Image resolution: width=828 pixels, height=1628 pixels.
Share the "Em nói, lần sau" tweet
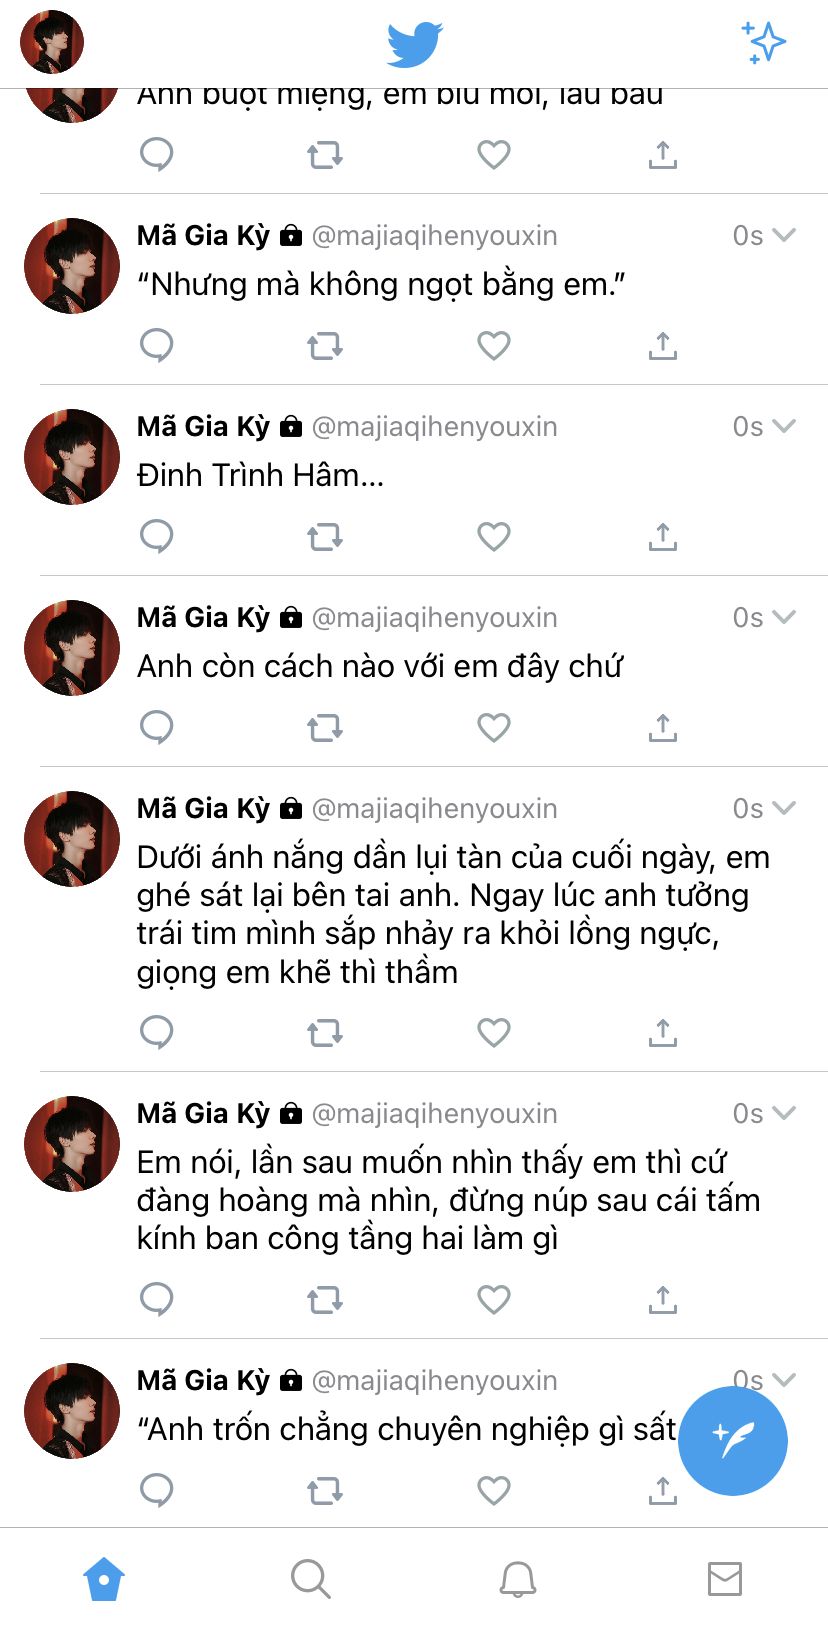(662, 1300)
